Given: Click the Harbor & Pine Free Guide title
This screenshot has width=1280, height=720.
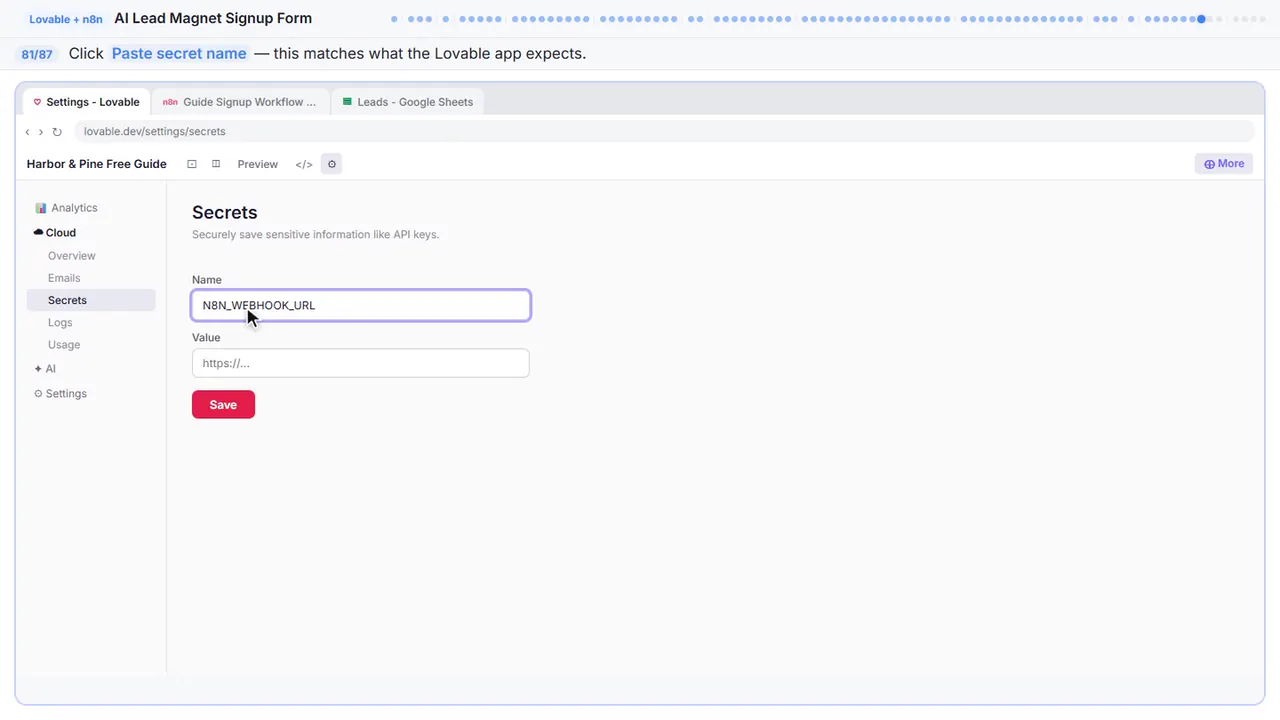Looking at the screenshot, I should [97, 164].
